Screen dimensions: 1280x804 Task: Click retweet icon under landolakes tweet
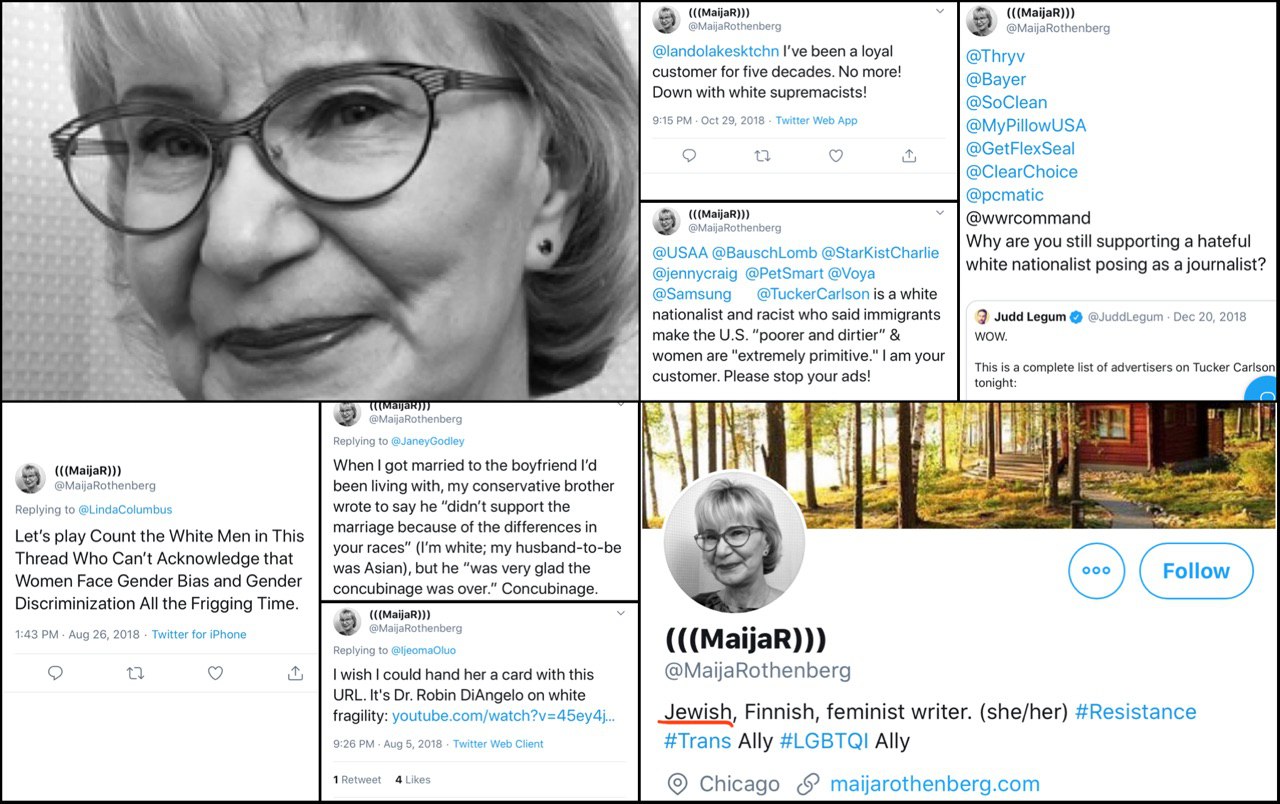762,156
